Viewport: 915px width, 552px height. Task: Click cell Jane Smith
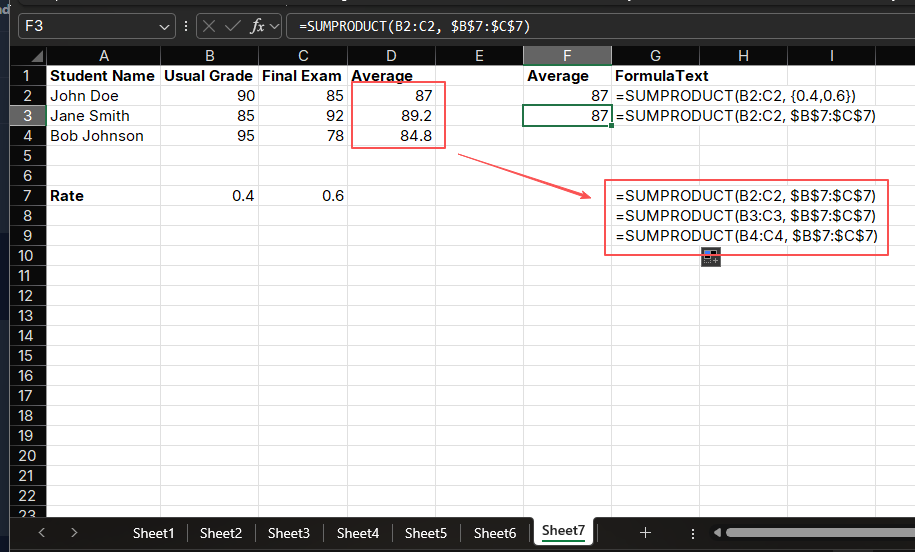[103, 116]
